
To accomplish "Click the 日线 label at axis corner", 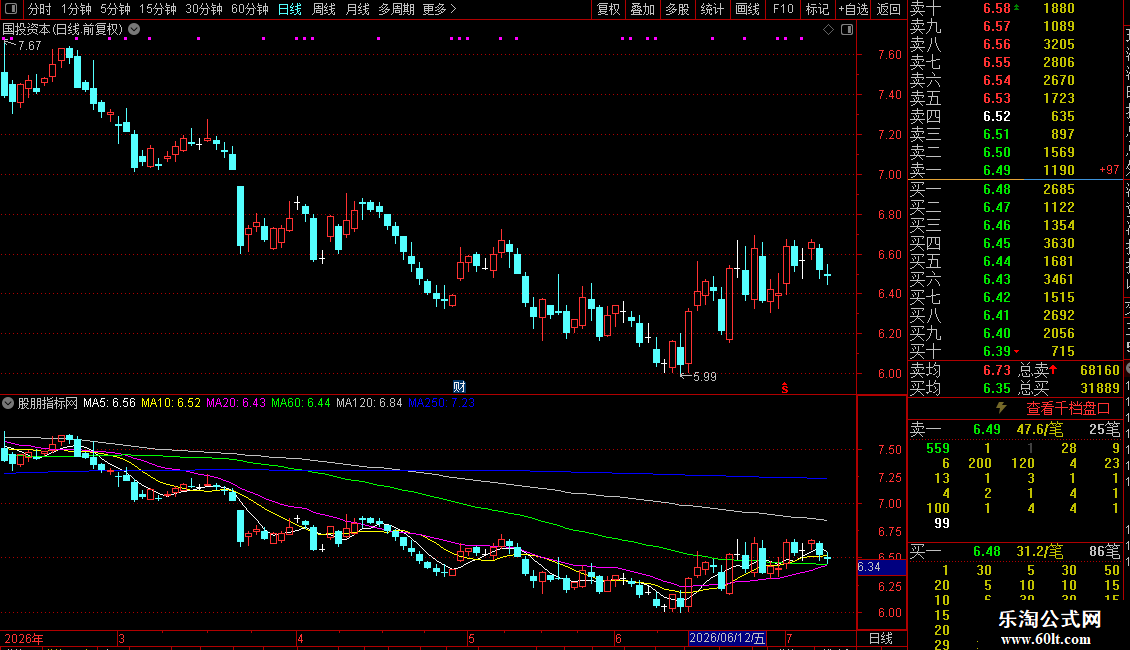I will 881,638.
